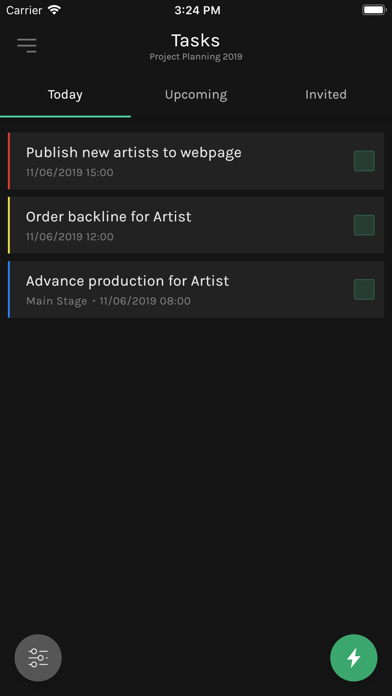
Task: Tap the Wi-Fi status icon
Action: coord(54,10)
